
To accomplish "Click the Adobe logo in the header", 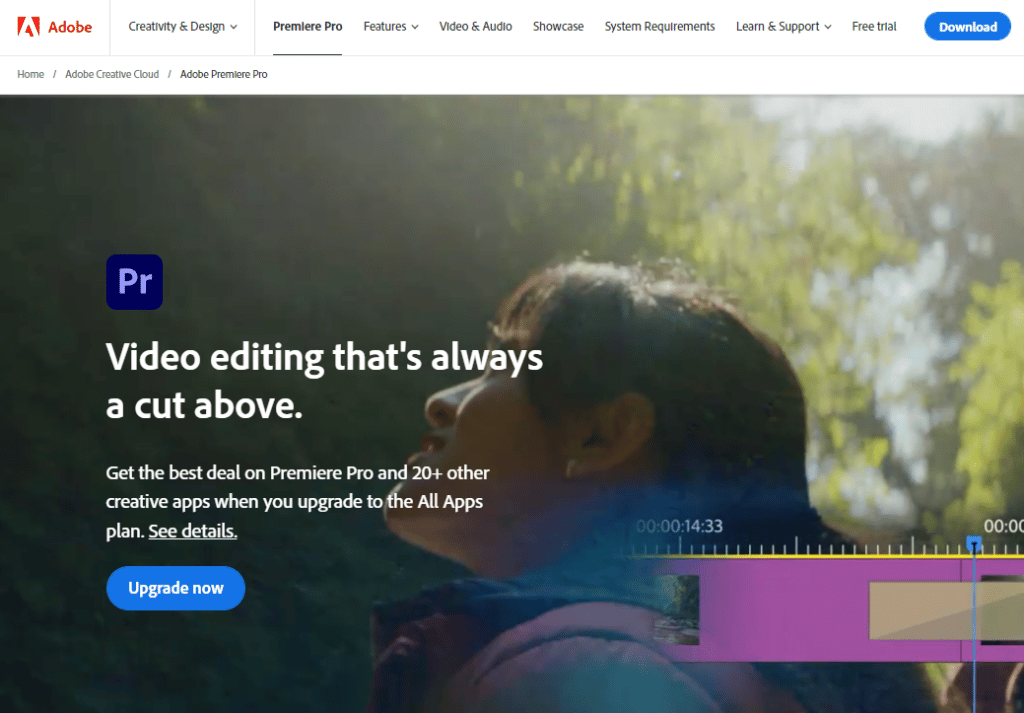I will pyautogui.click(x=55, y=27).
